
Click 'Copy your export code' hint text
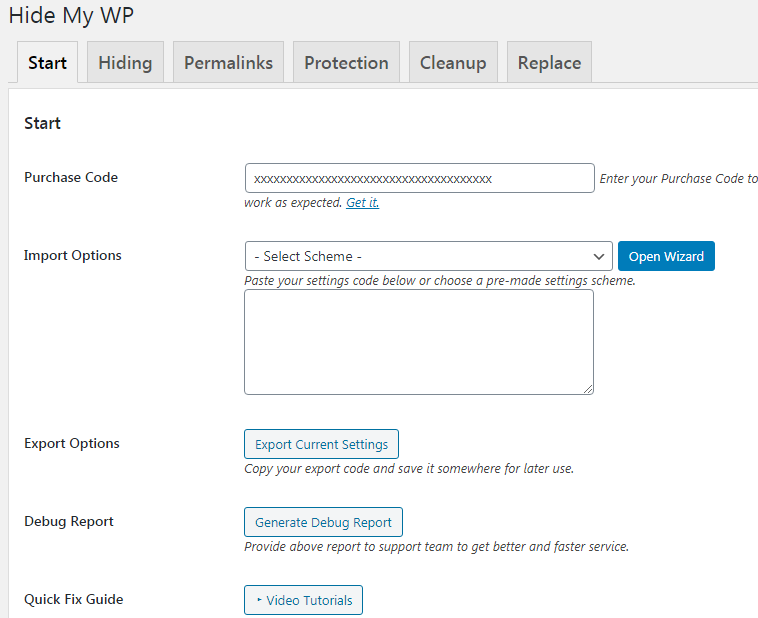(x=409, y=469)
